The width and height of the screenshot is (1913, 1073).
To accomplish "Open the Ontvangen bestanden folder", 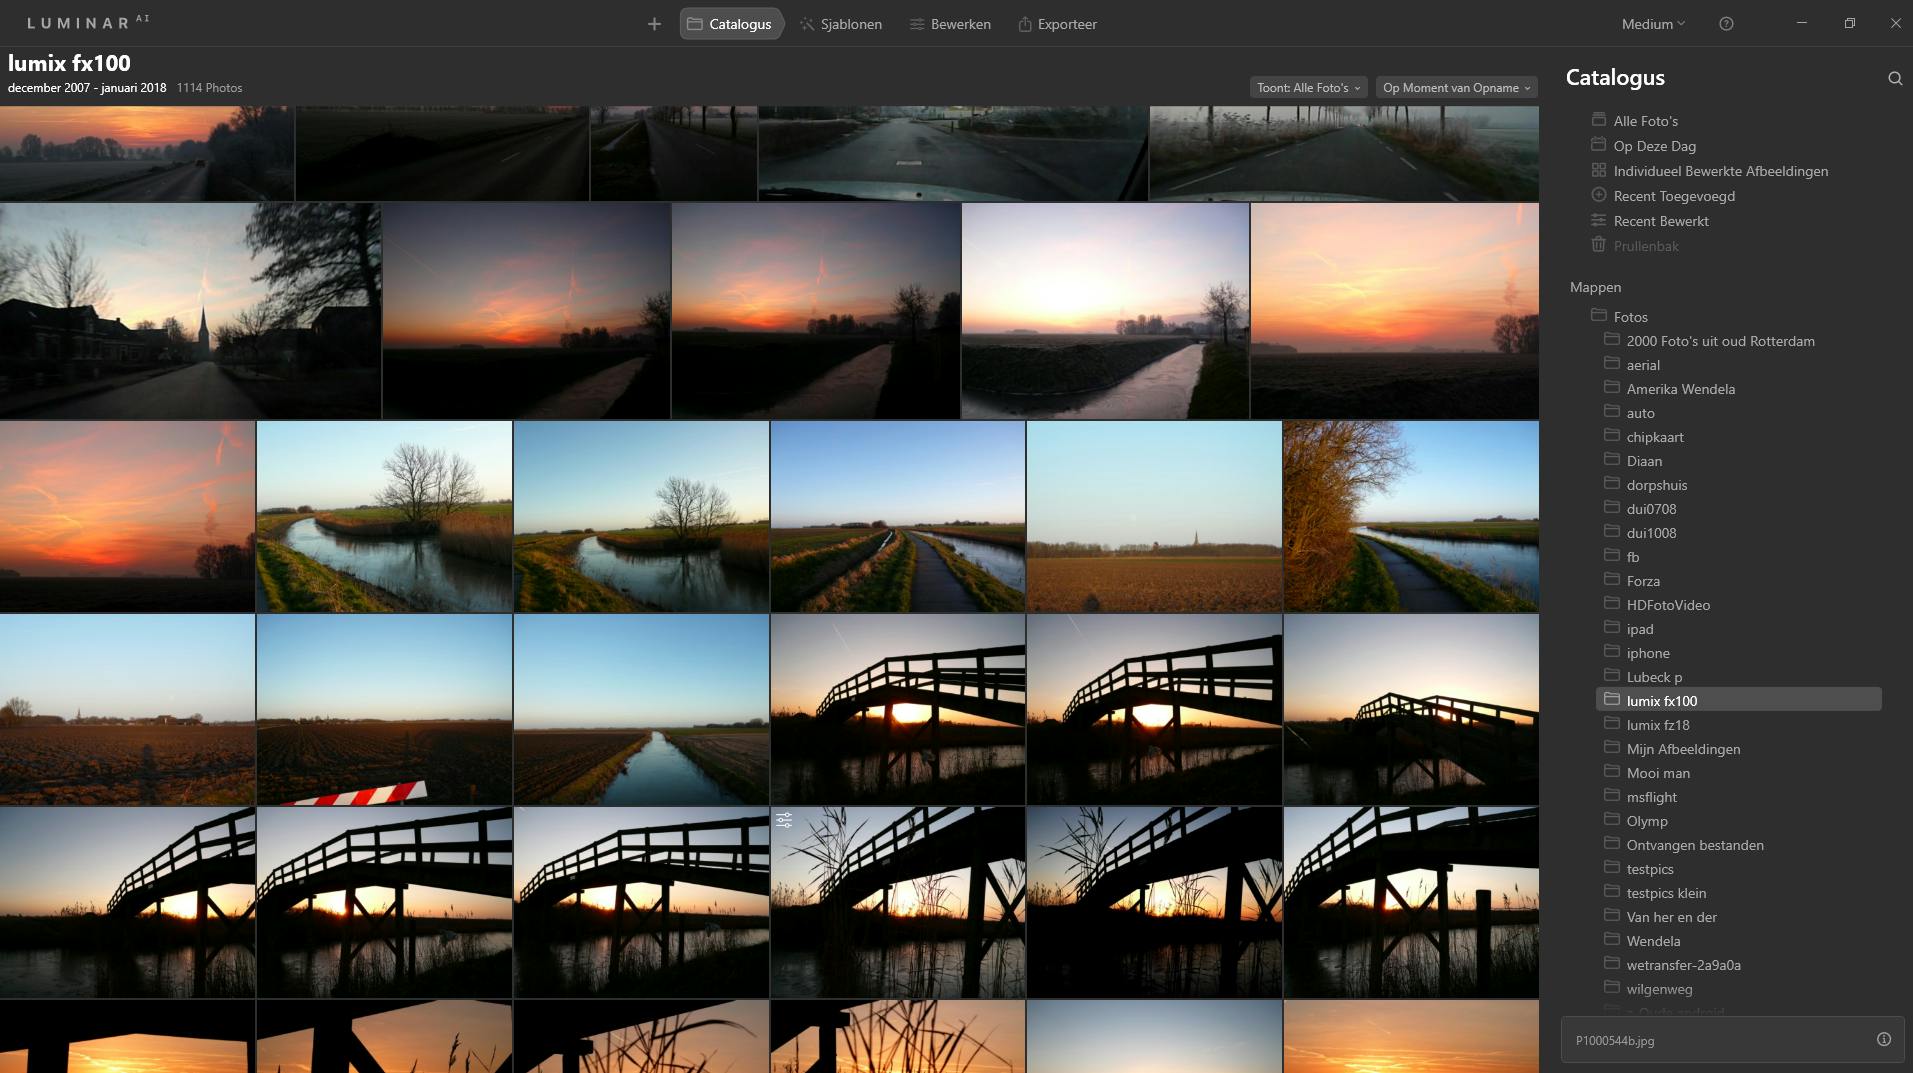I will [1695, 845].
